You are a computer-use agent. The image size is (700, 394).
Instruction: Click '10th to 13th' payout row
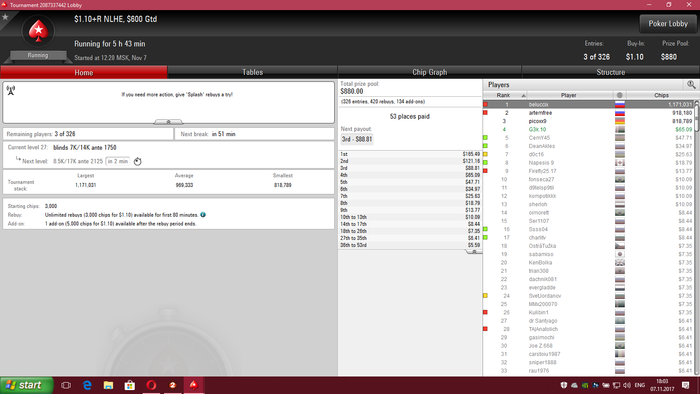pyautogui.click(x=410, y=217)
